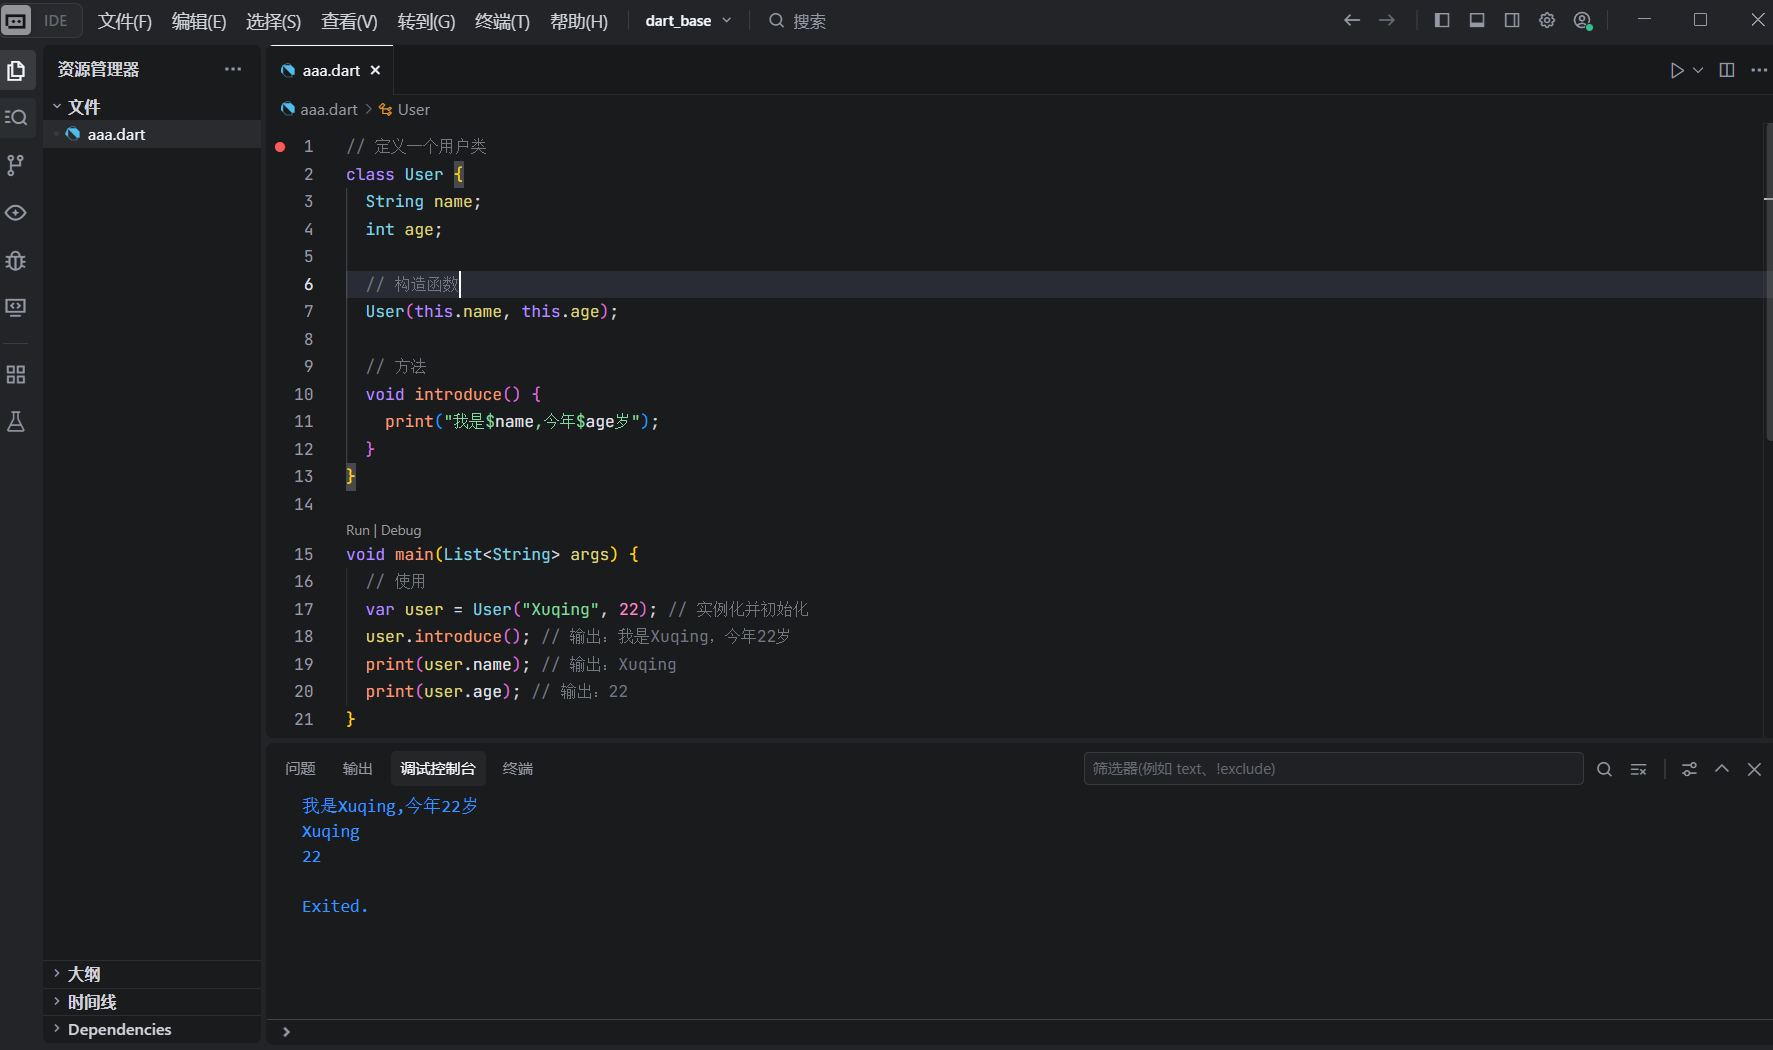Open settings gear in title bar
The height and width of the screenshot is (1050, 1773).
[x=1547, y=20]
